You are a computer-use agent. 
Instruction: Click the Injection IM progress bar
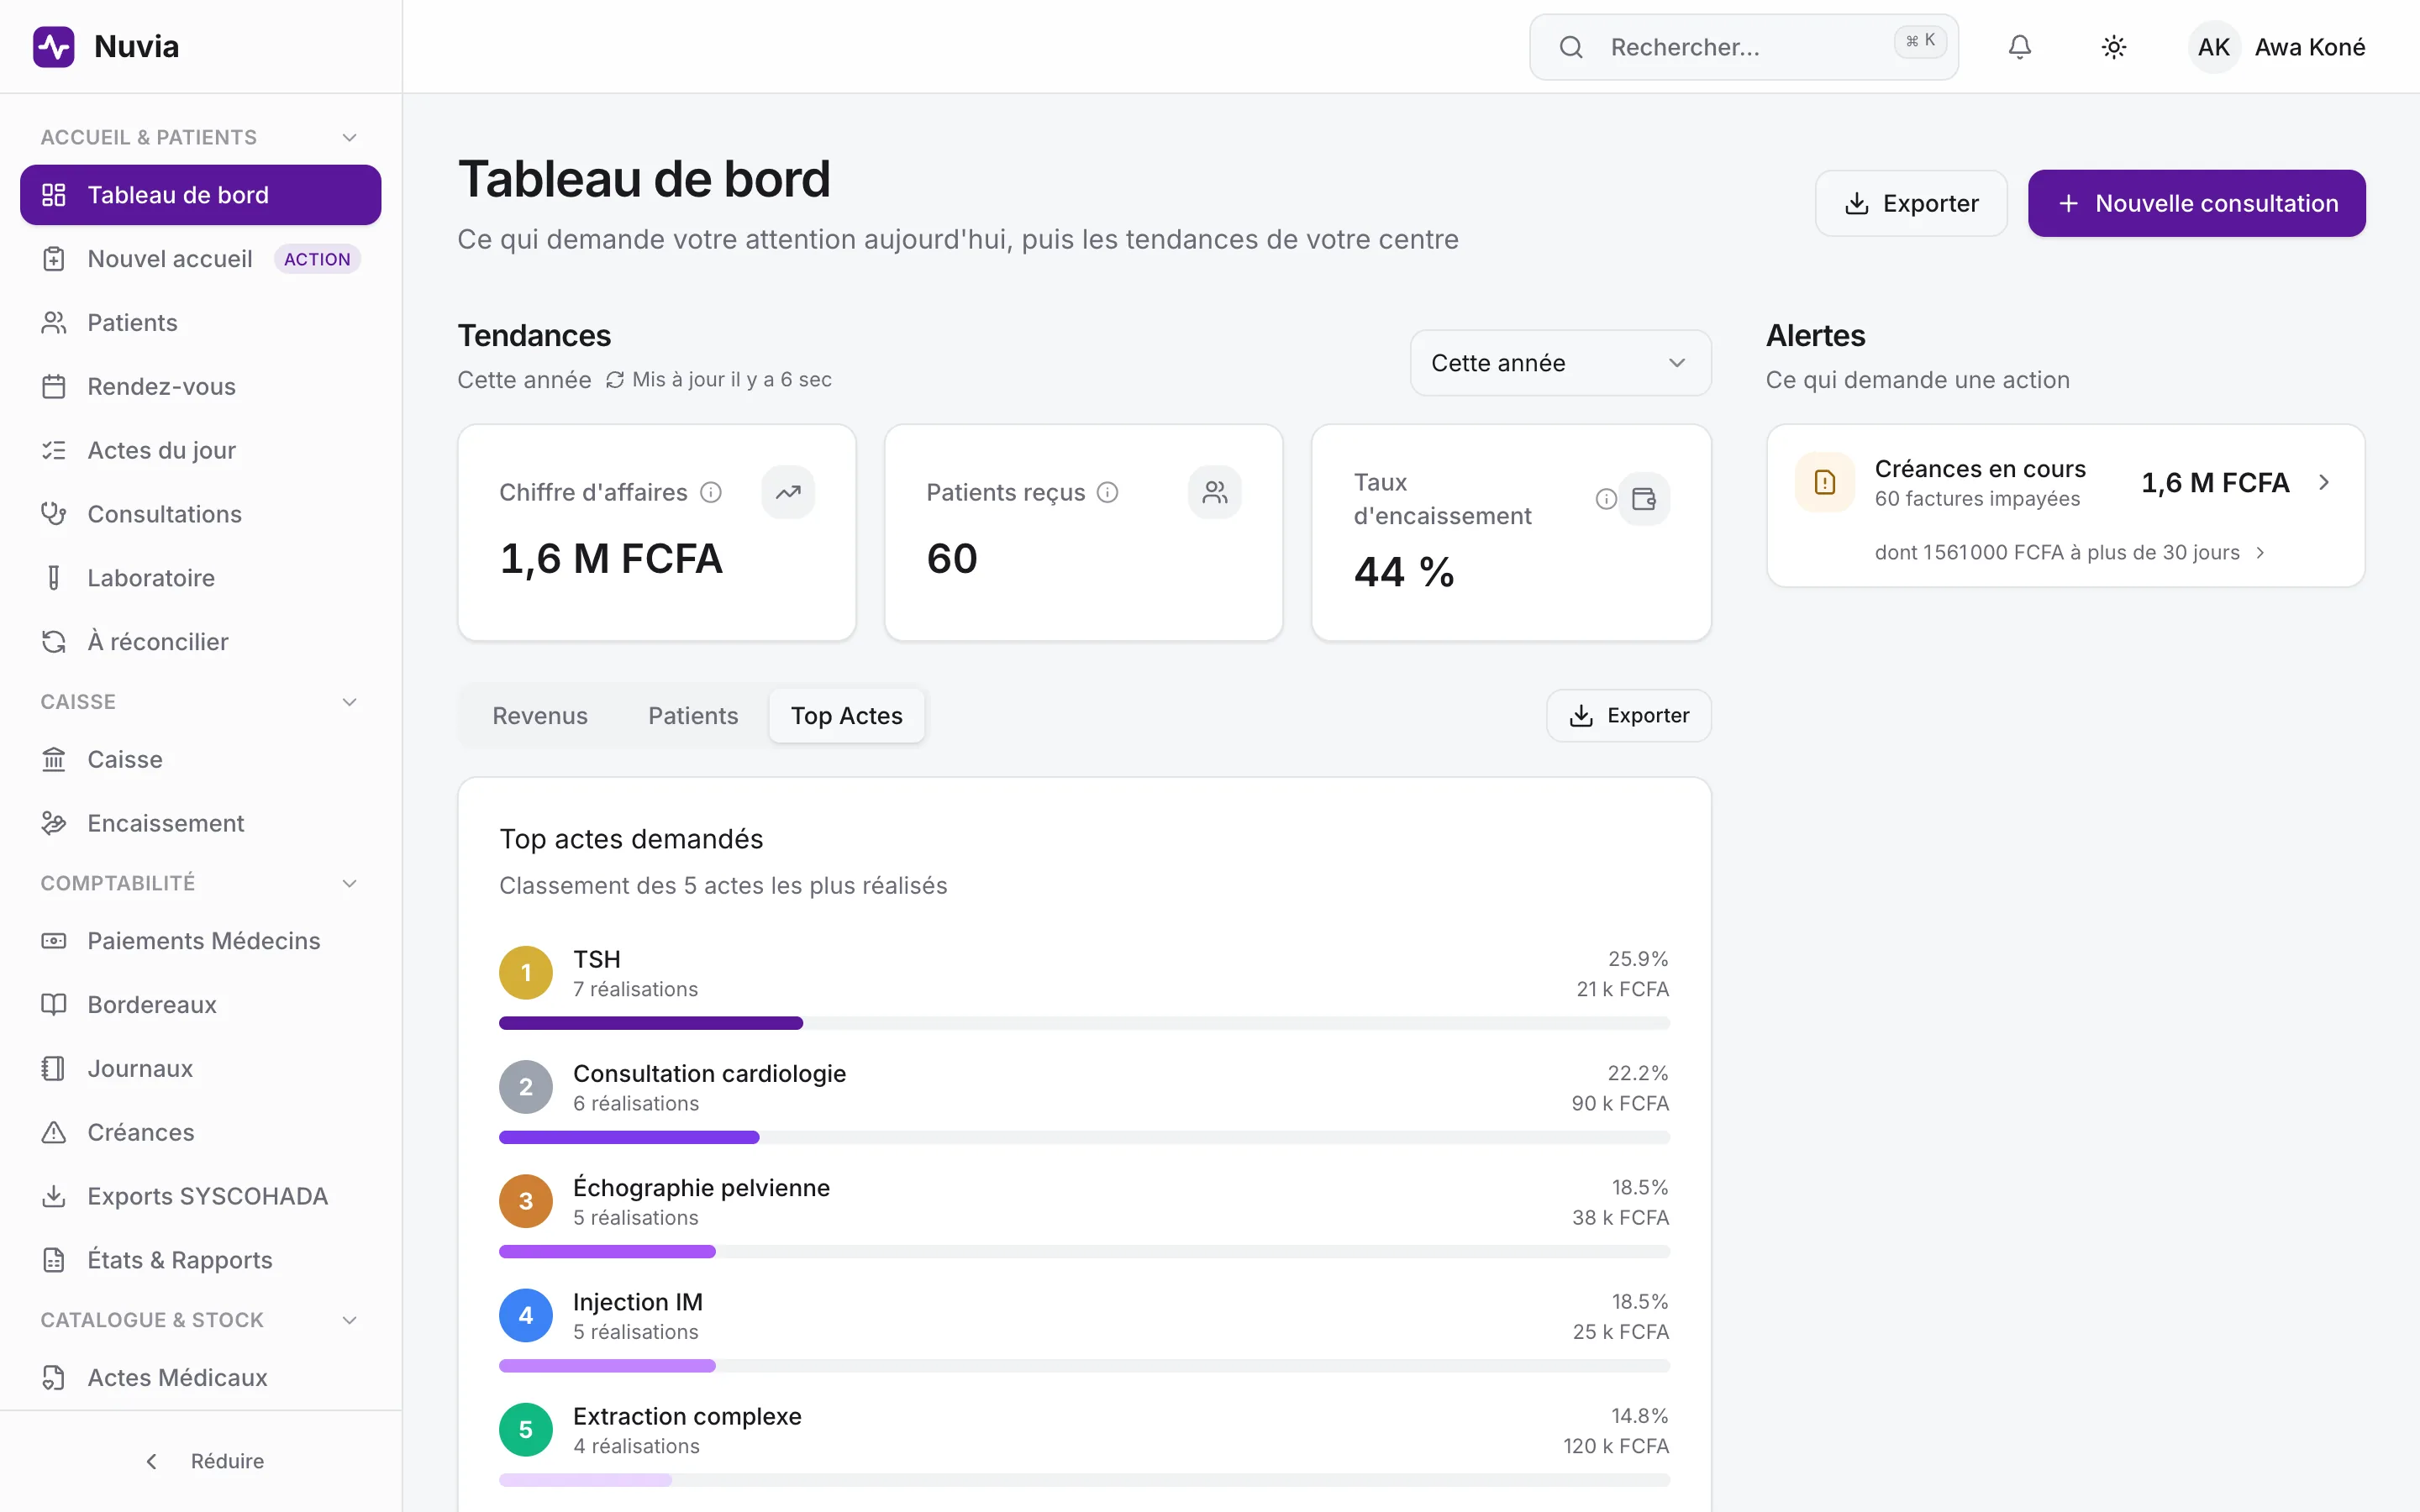coord(1084,1366)
